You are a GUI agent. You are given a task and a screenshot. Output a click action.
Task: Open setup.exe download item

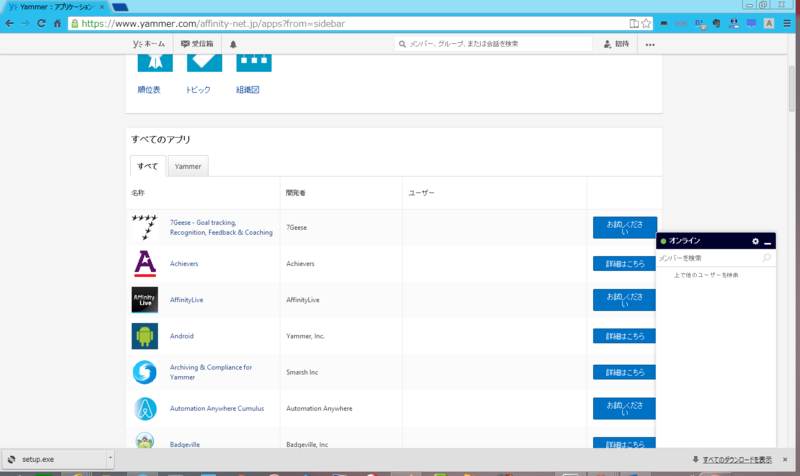tap(55, 459)
